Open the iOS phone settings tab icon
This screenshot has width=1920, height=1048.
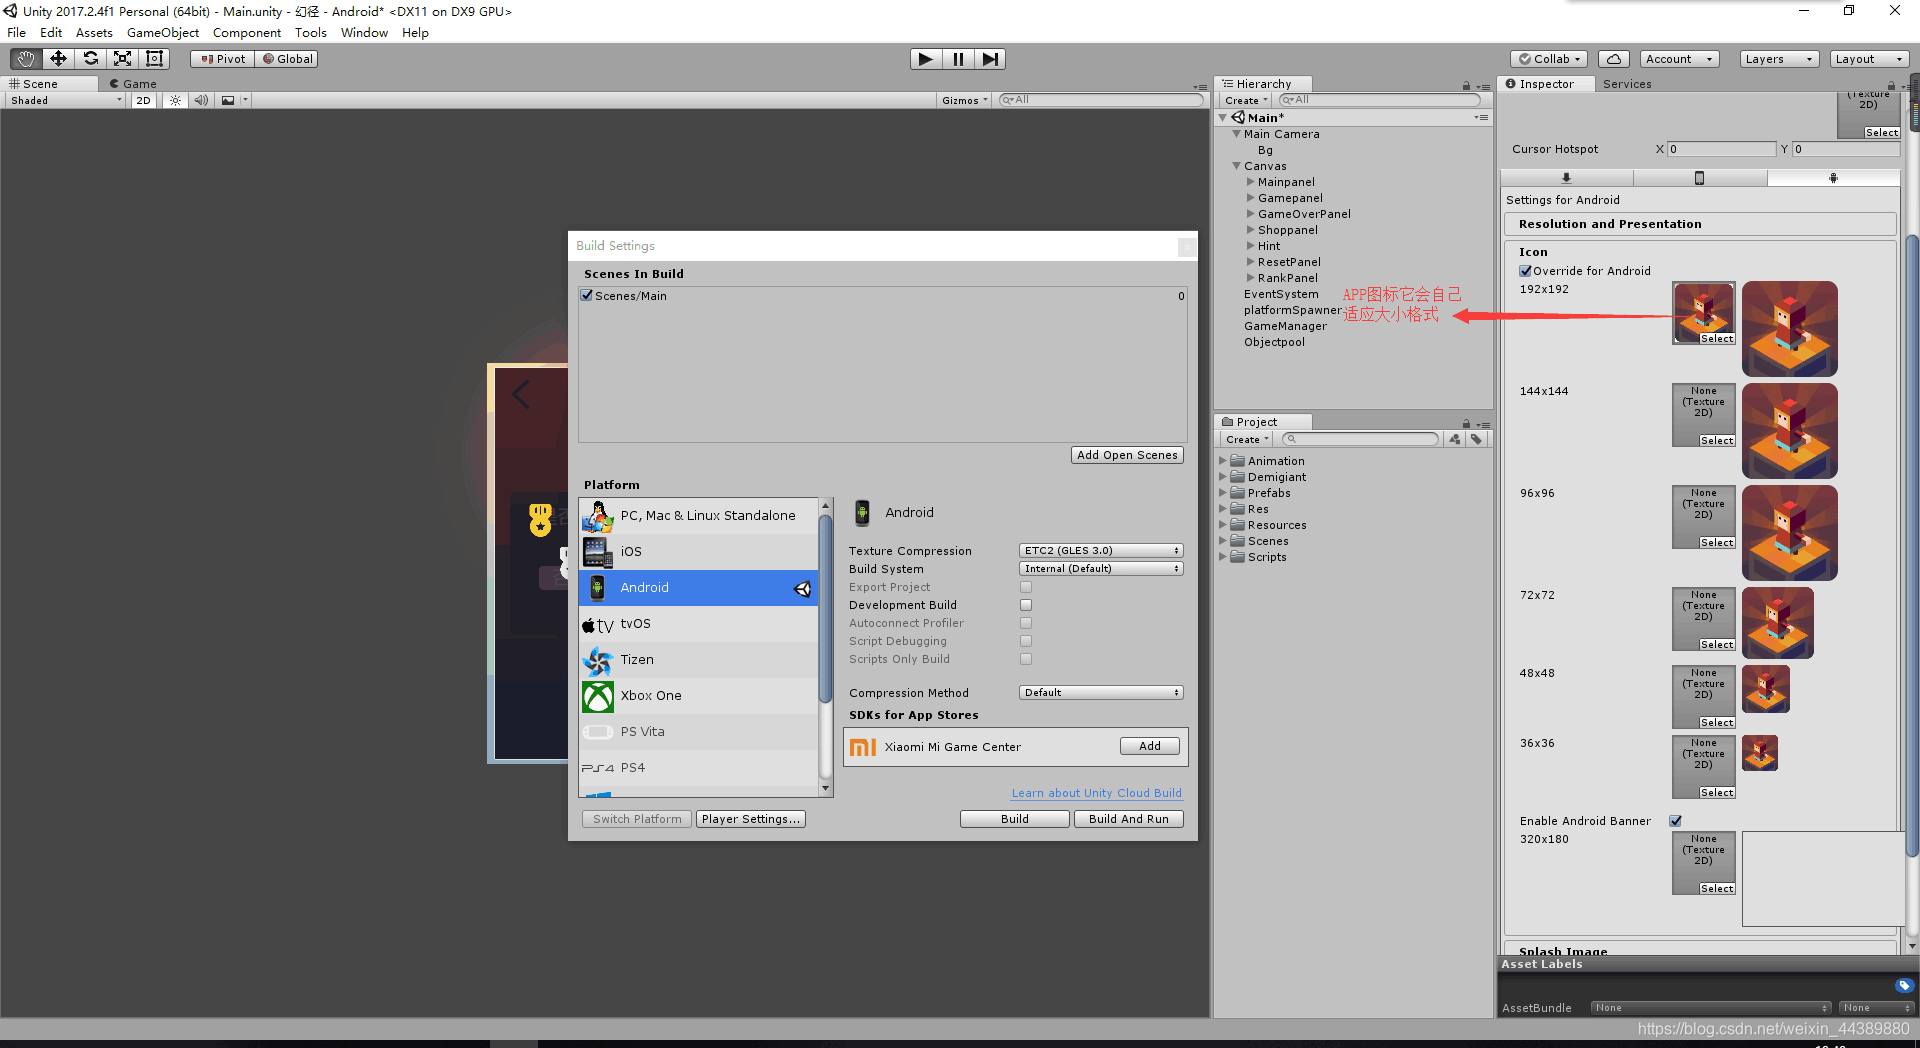1699,178
